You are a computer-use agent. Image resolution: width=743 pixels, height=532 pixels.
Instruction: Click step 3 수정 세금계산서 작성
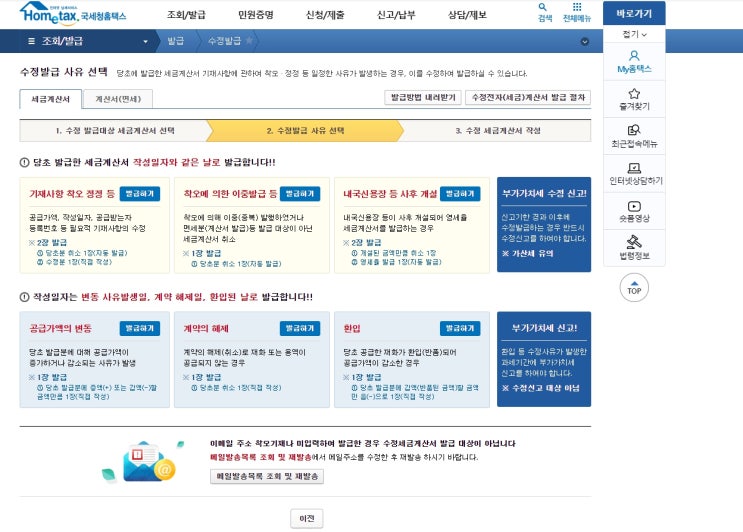(x=498, y=131)
